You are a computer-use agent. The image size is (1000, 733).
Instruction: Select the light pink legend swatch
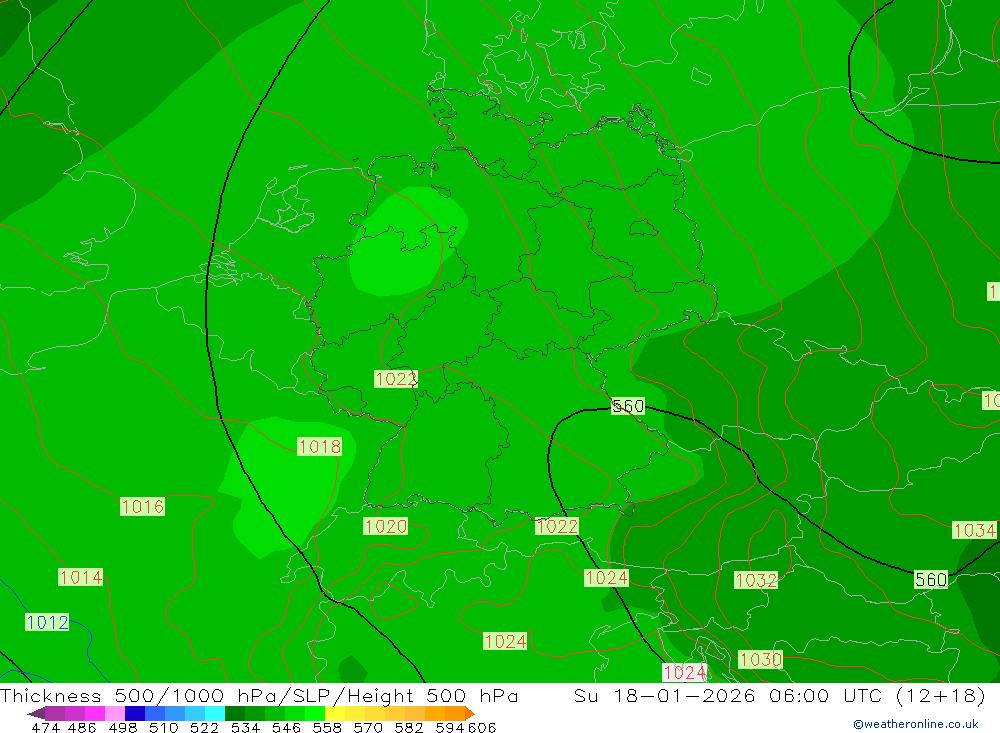coord(115,713)
